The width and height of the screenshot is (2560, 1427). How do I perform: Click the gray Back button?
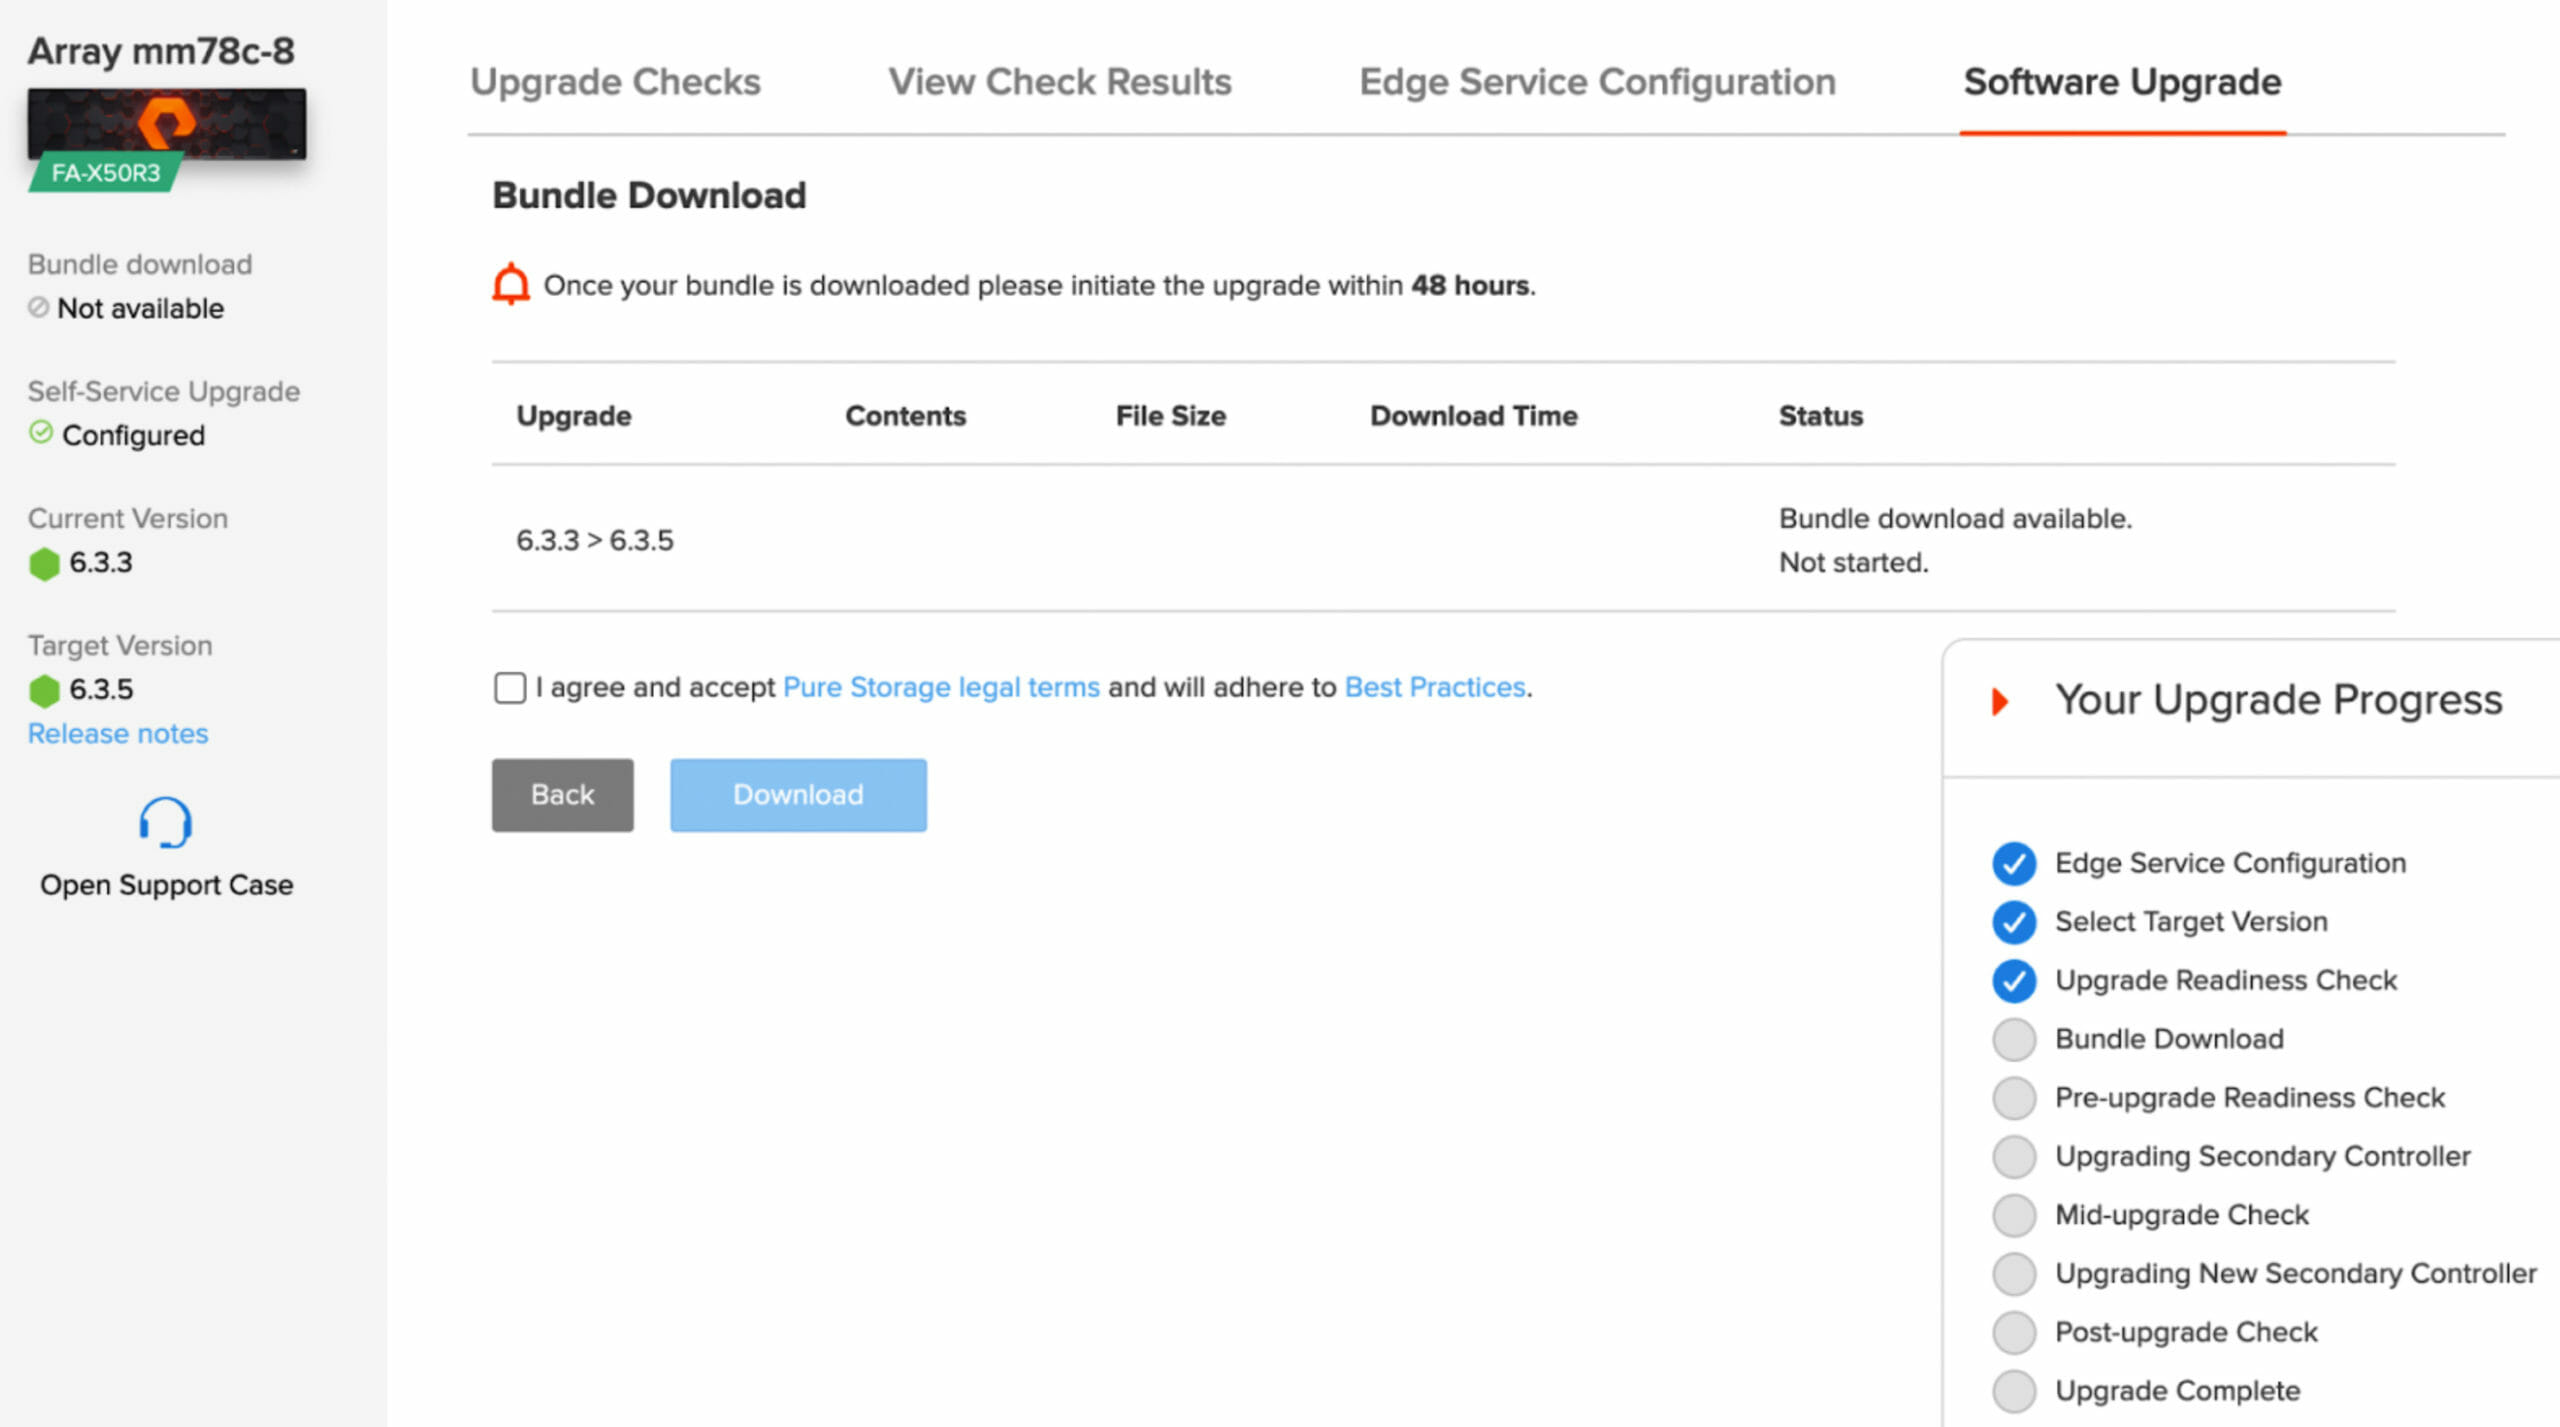point(562,795)
